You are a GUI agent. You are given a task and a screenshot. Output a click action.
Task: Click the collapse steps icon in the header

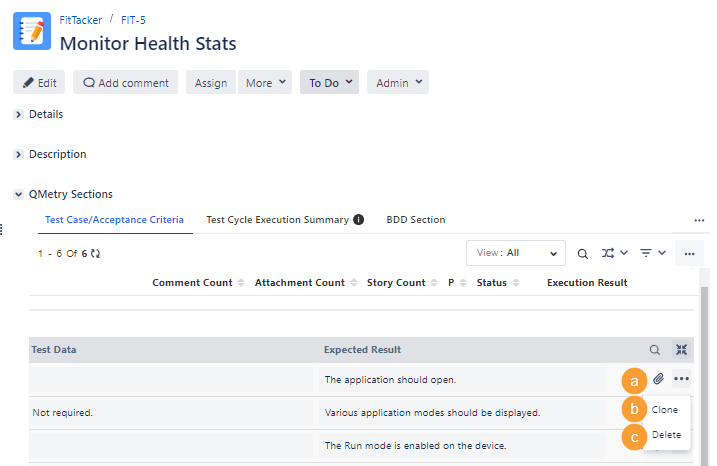pos(682,350)
